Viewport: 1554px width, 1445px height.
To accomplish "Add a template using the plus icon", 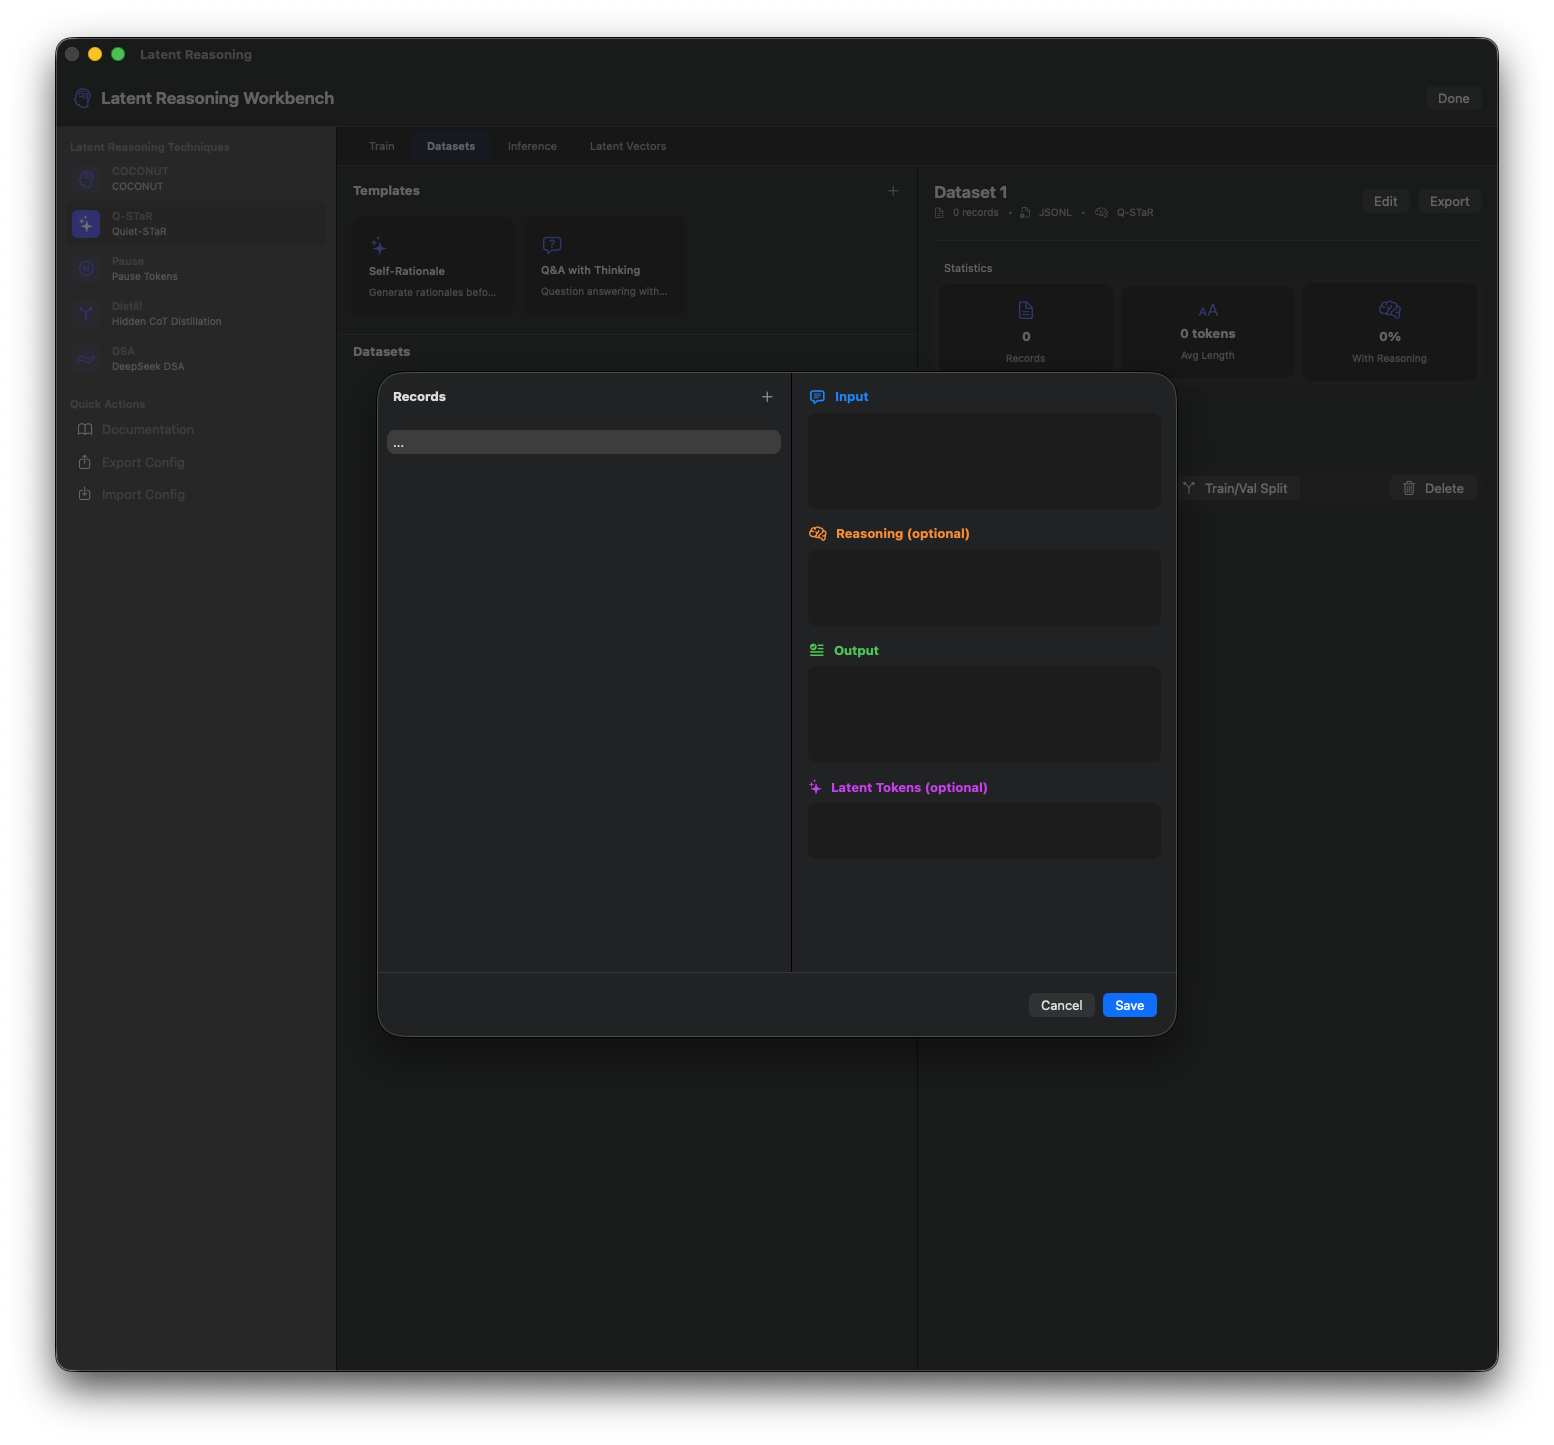I will coord(893,190).
